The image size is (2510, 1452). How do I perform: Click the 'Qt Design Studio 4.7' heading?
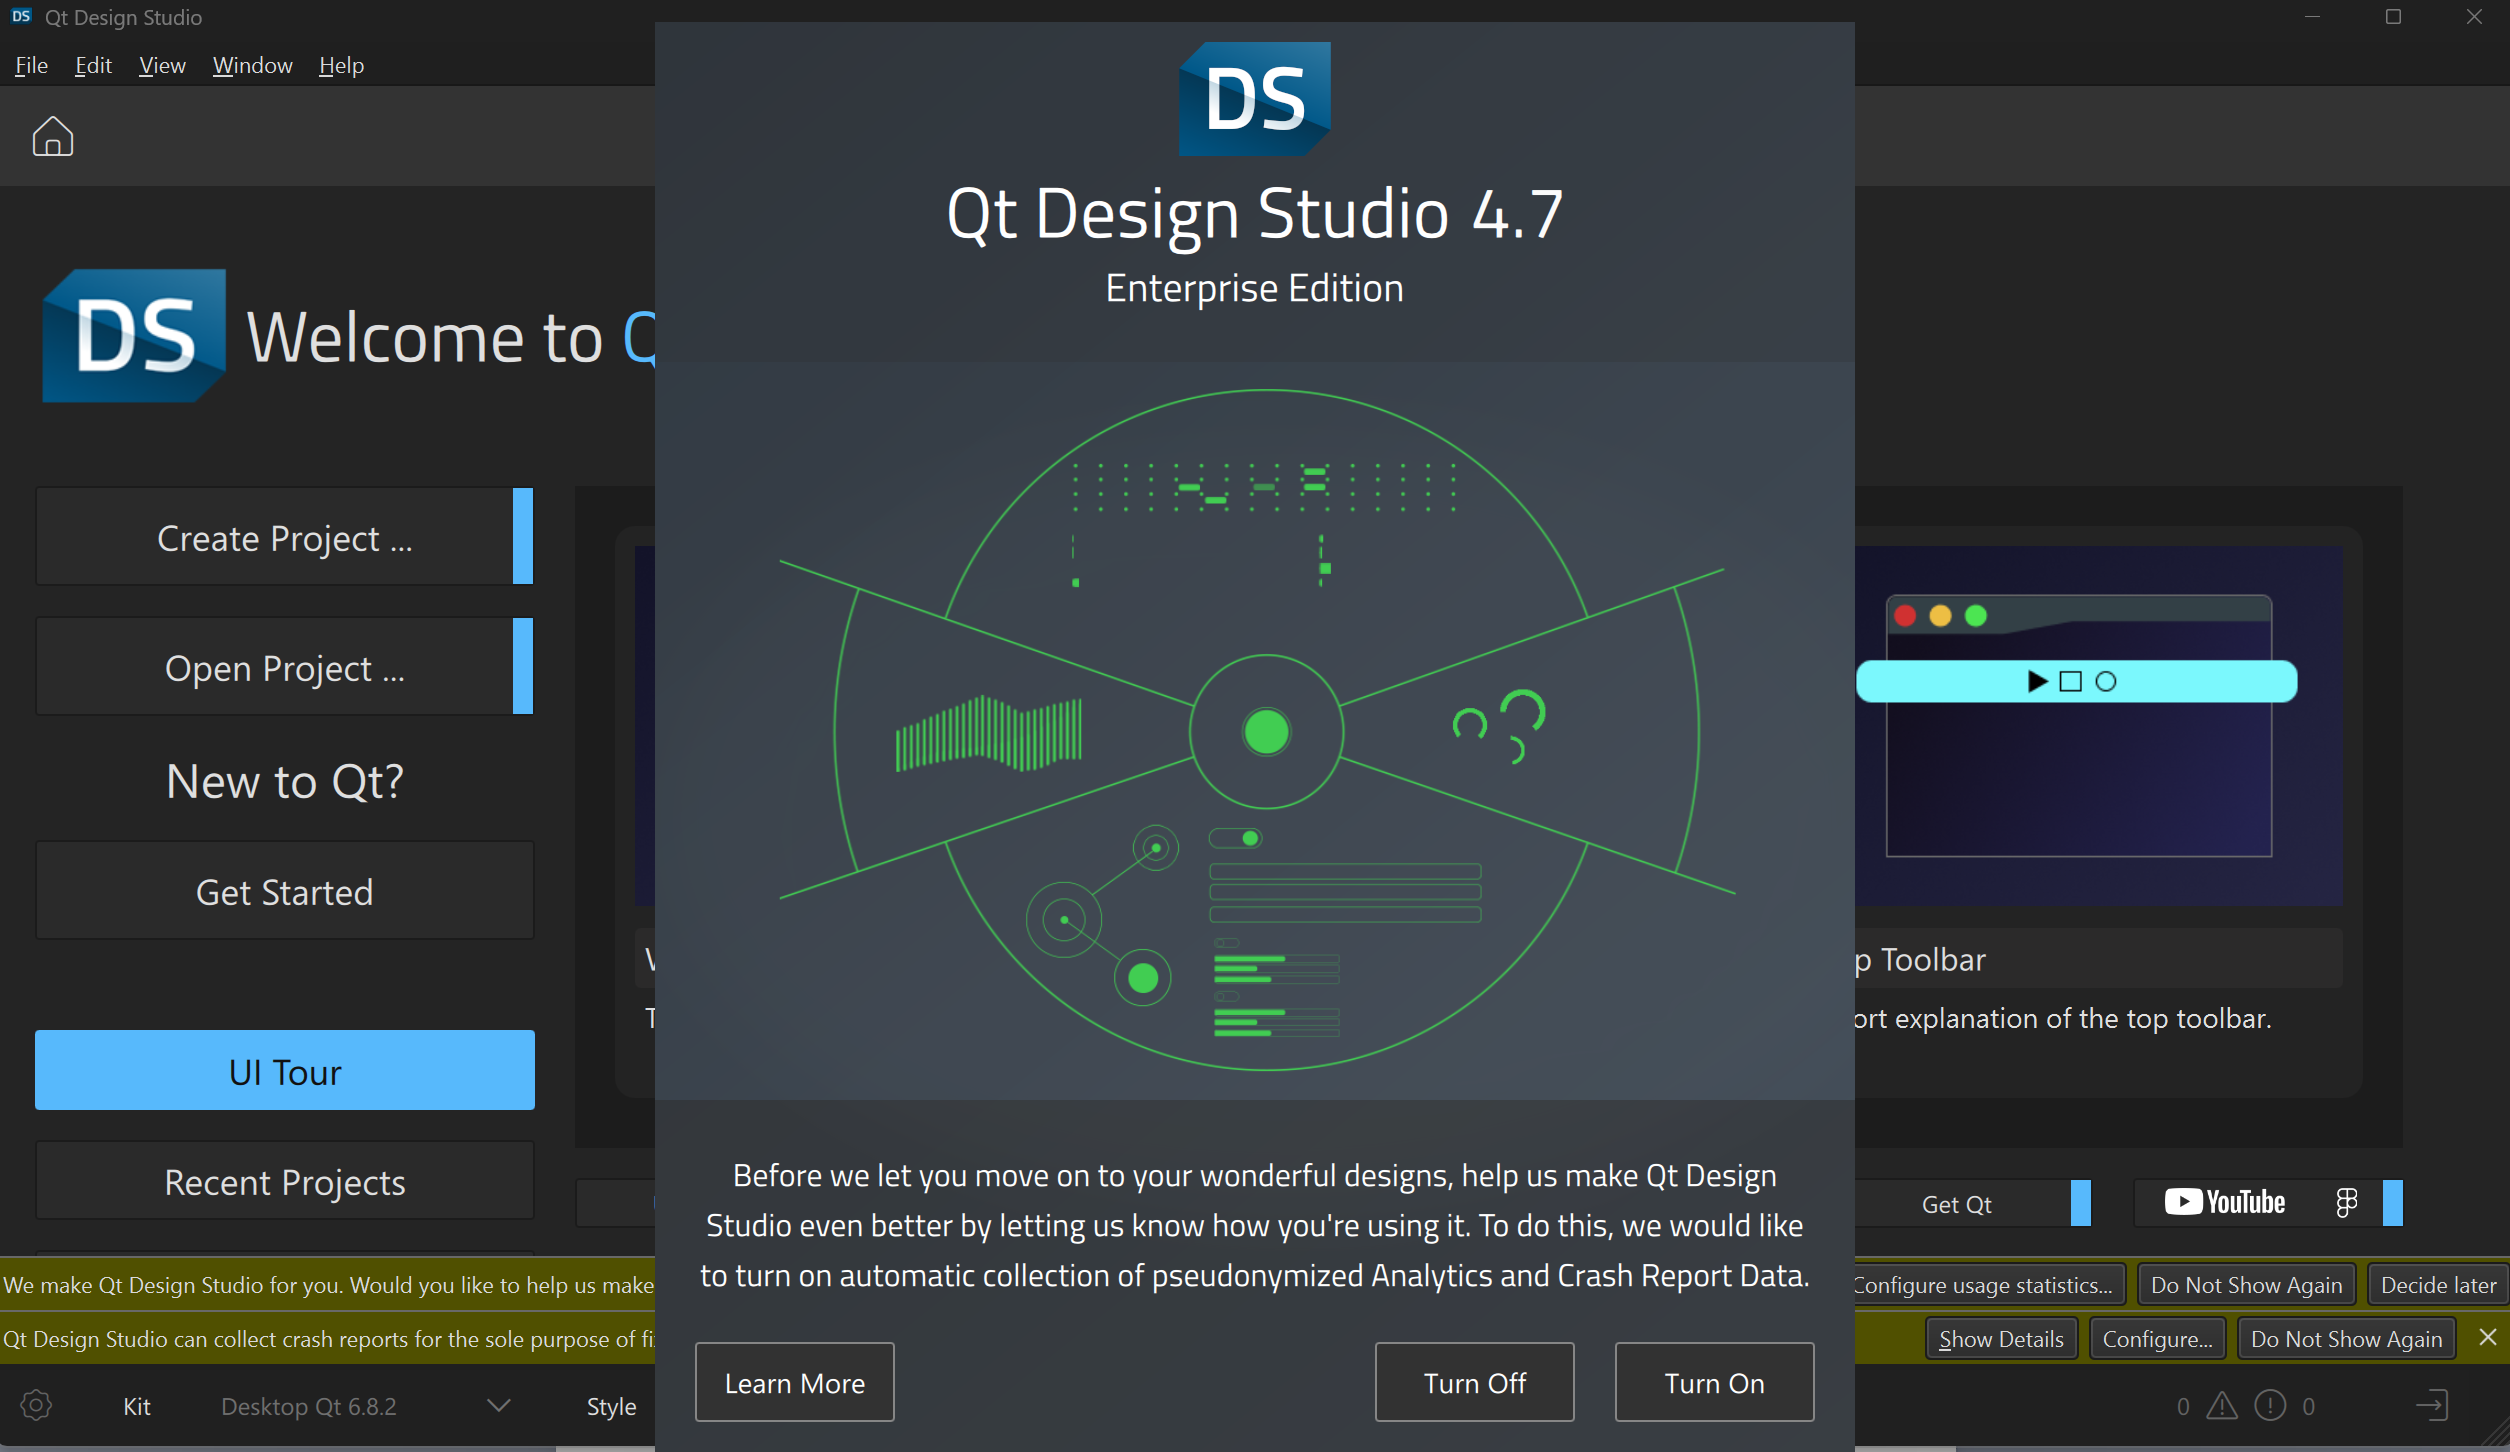[x=1254, y=213]
